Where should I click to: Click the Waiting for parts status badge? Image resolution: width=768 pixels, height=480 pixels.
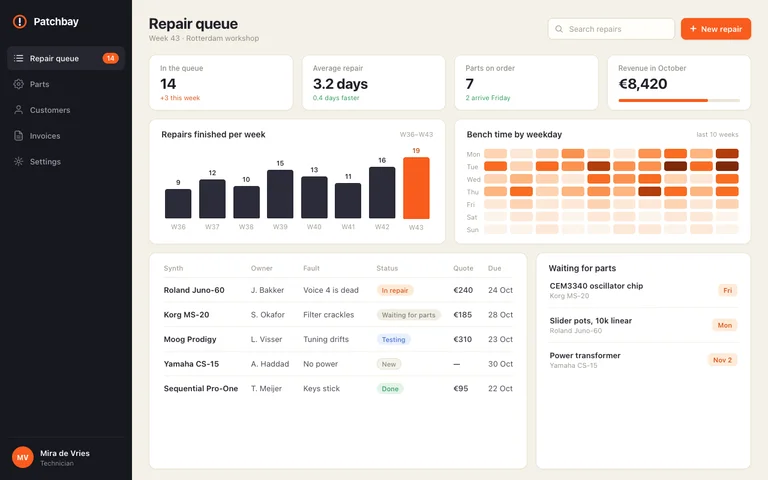(x=408, y=315)
